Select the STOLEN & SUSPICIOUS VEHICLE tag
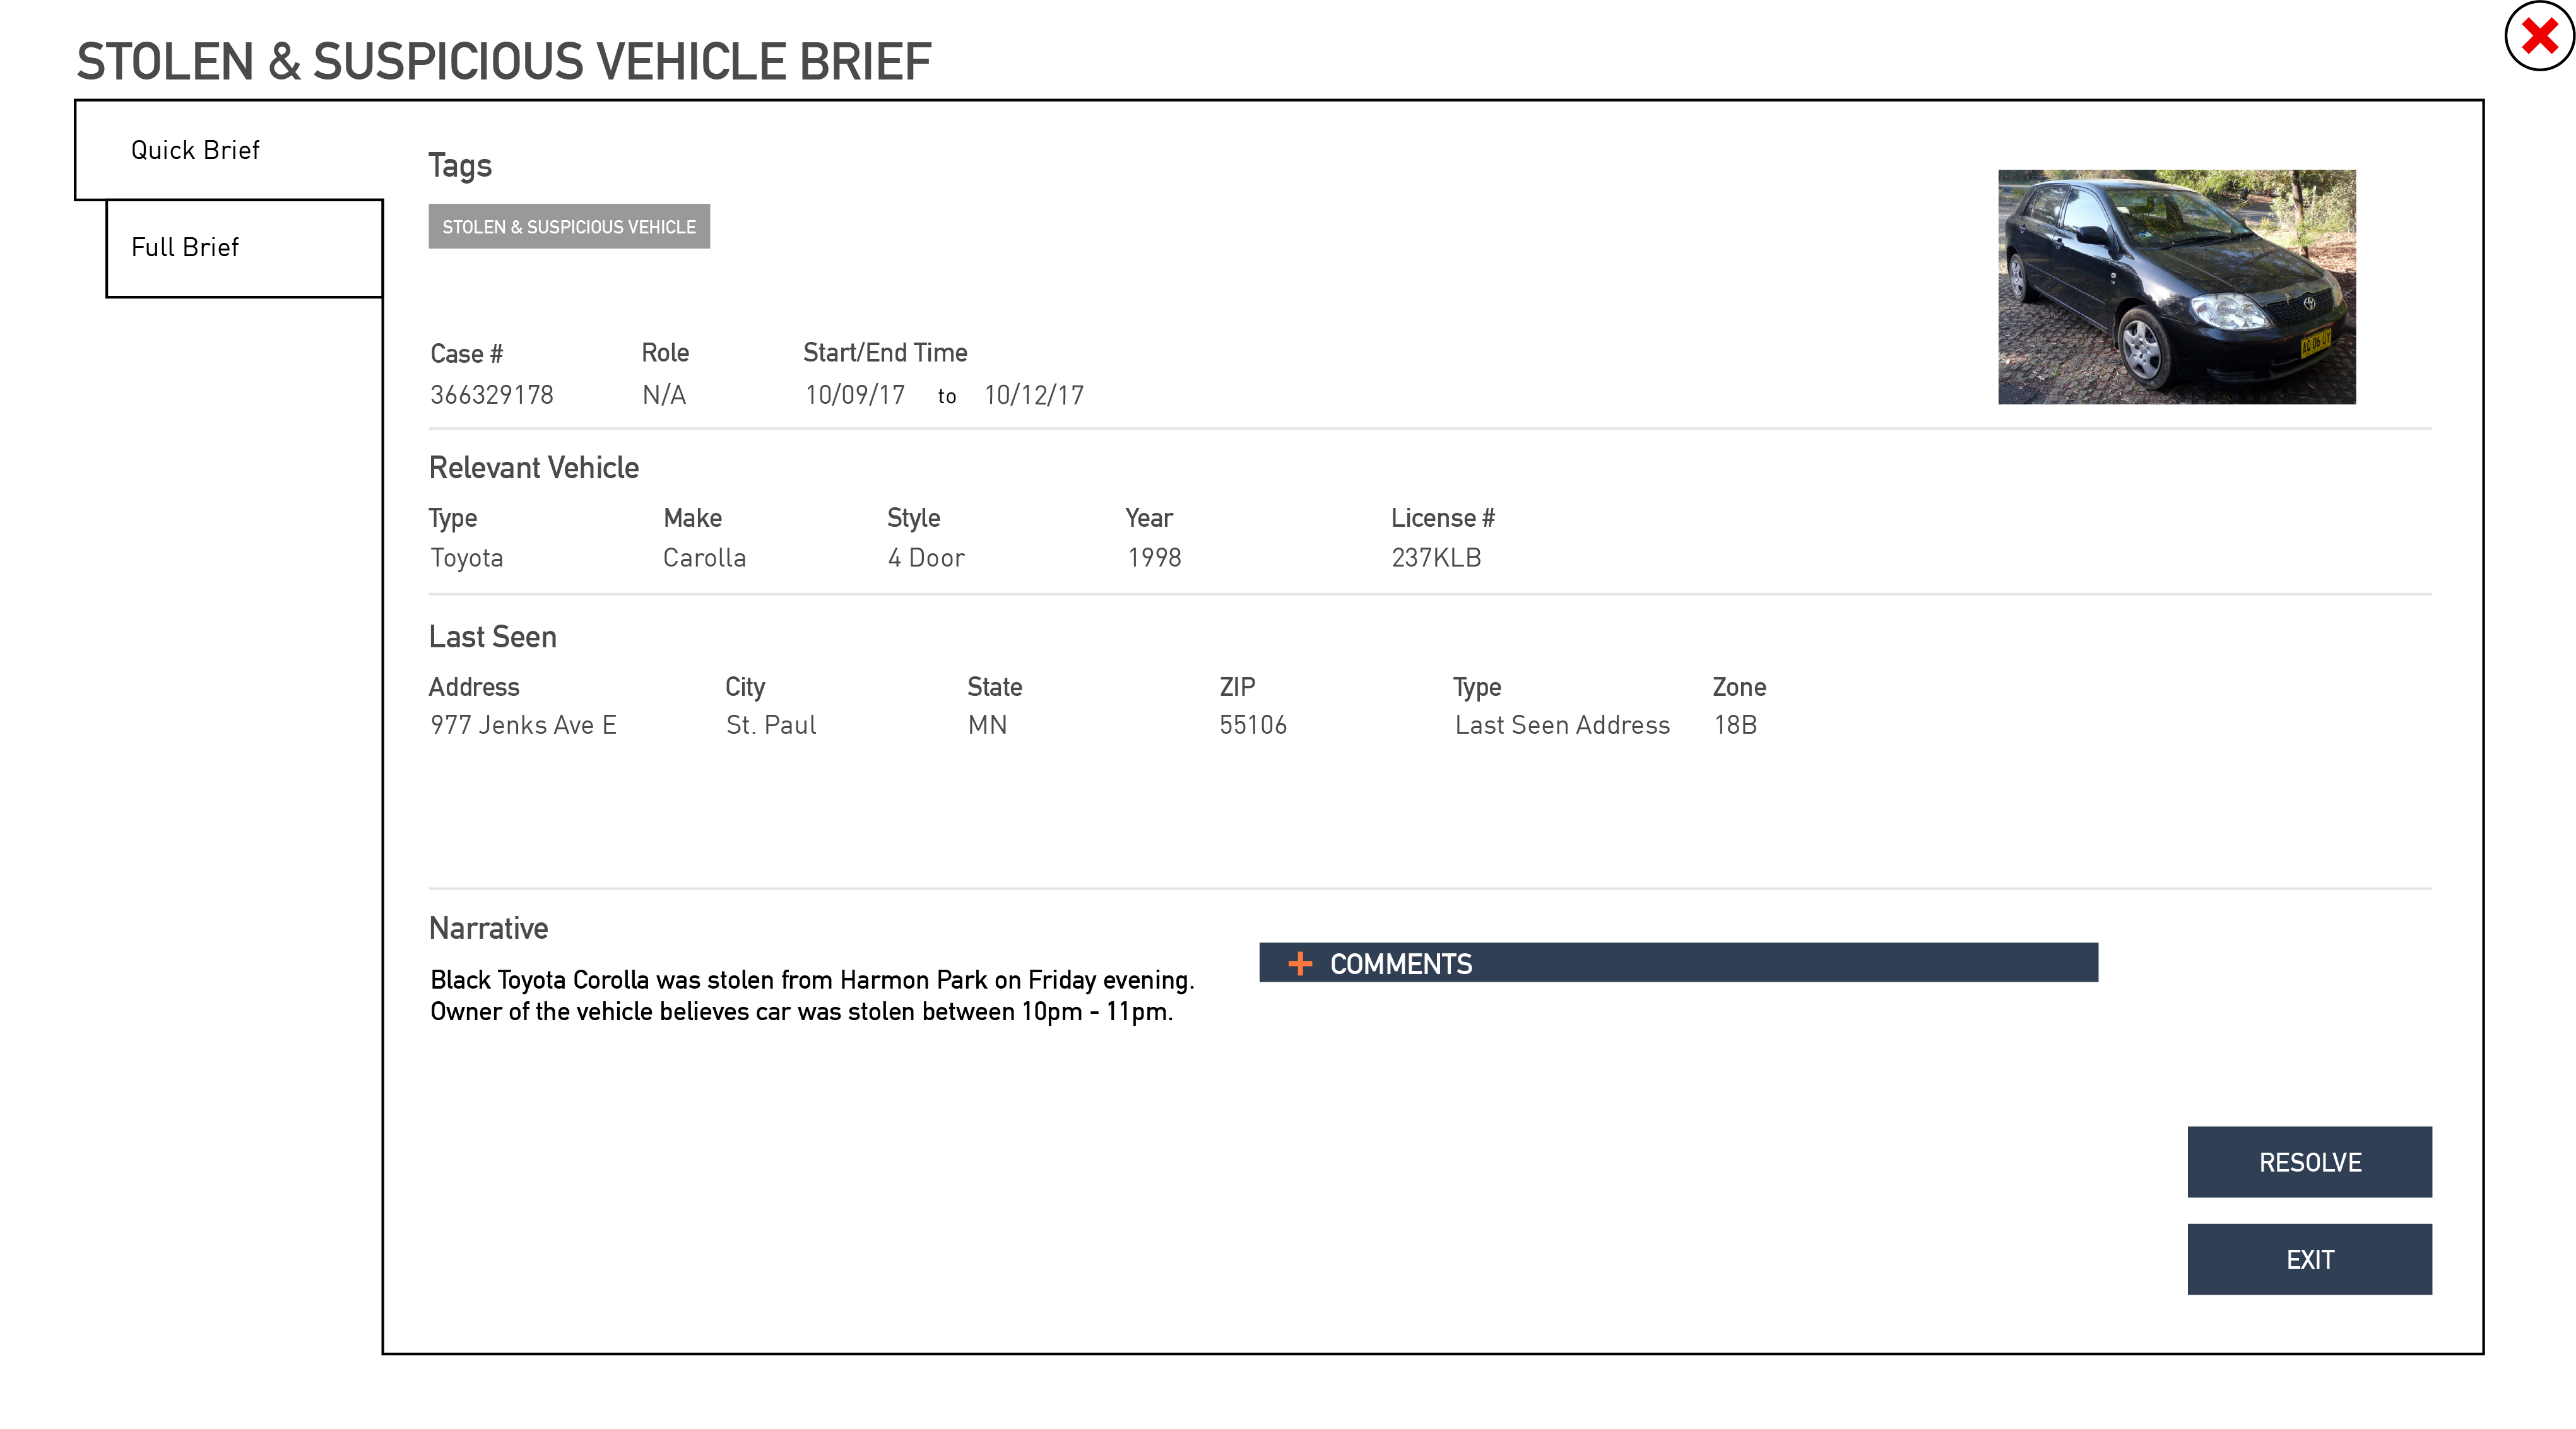This screenshot has width=2576, height=1429. tap(569, 227)
